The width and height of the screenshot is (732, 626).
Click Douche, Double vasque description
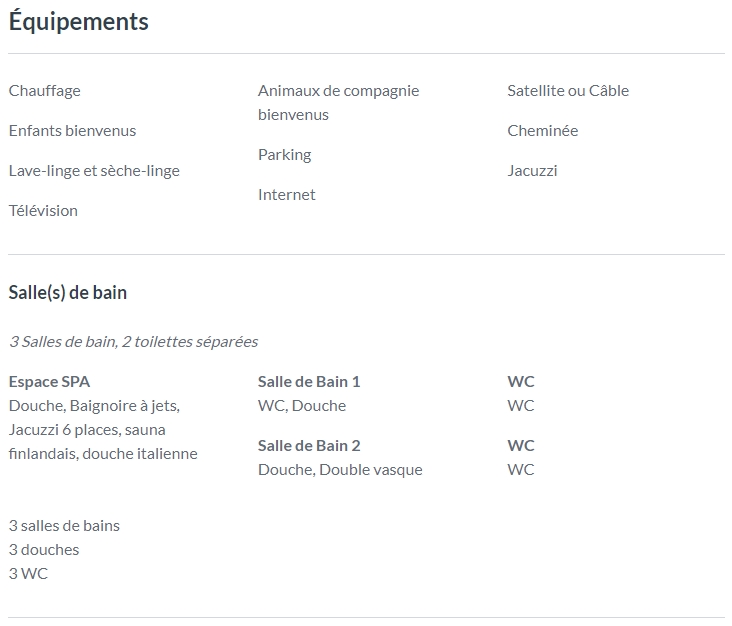340,470
